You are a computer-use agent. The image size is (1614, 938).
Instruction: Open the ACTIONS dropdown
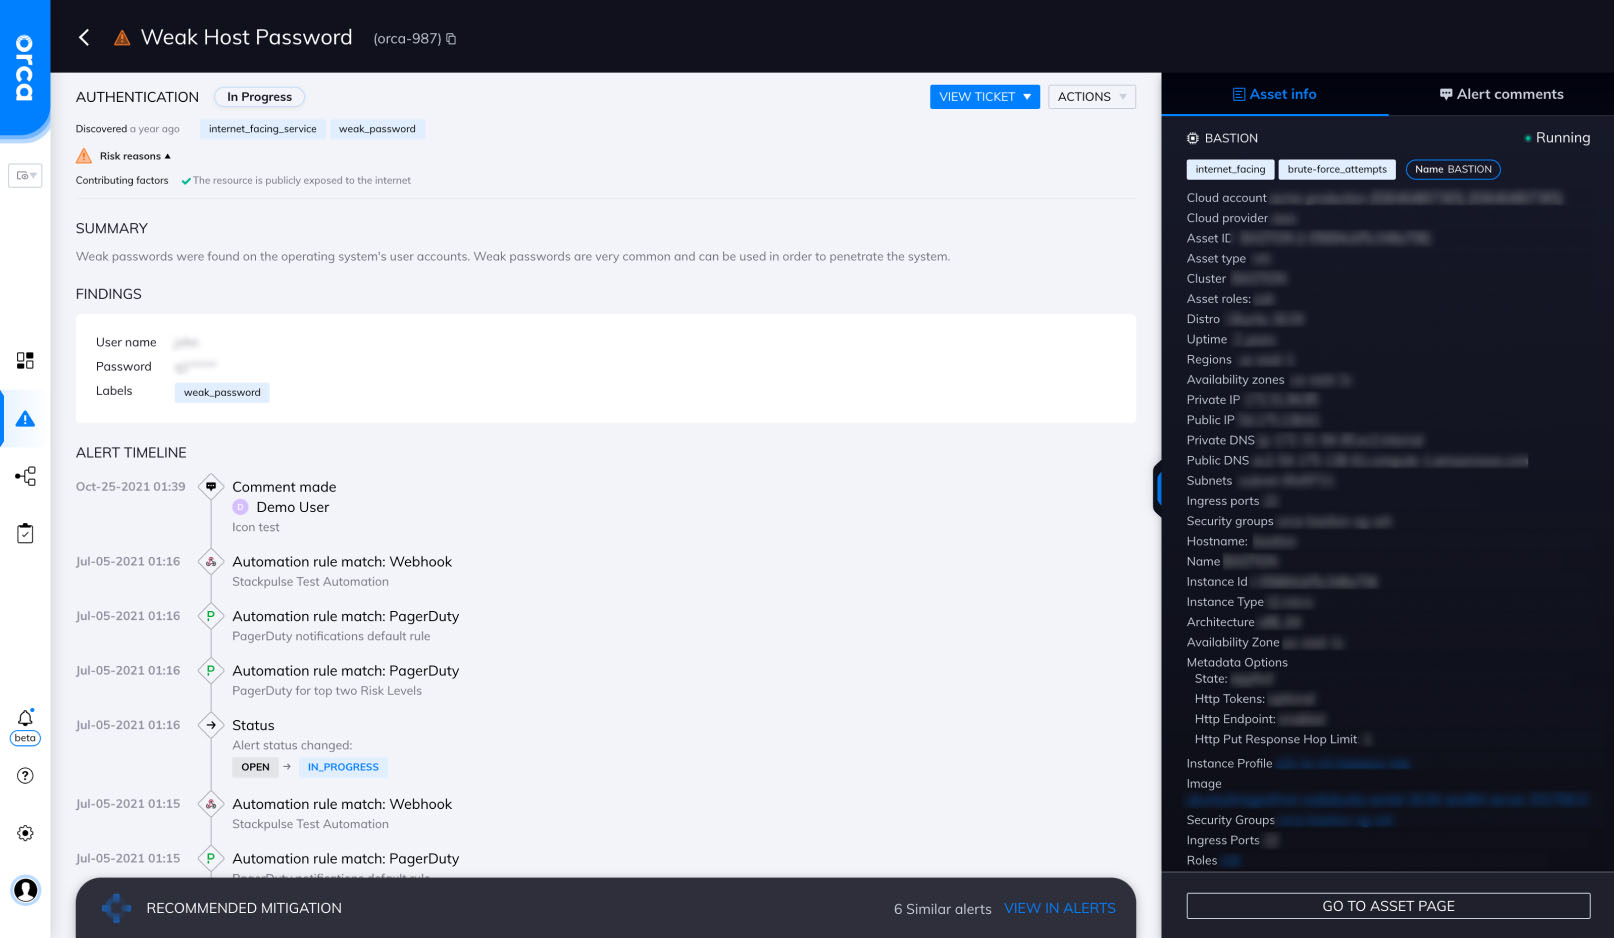click(x=1092, y=97)
